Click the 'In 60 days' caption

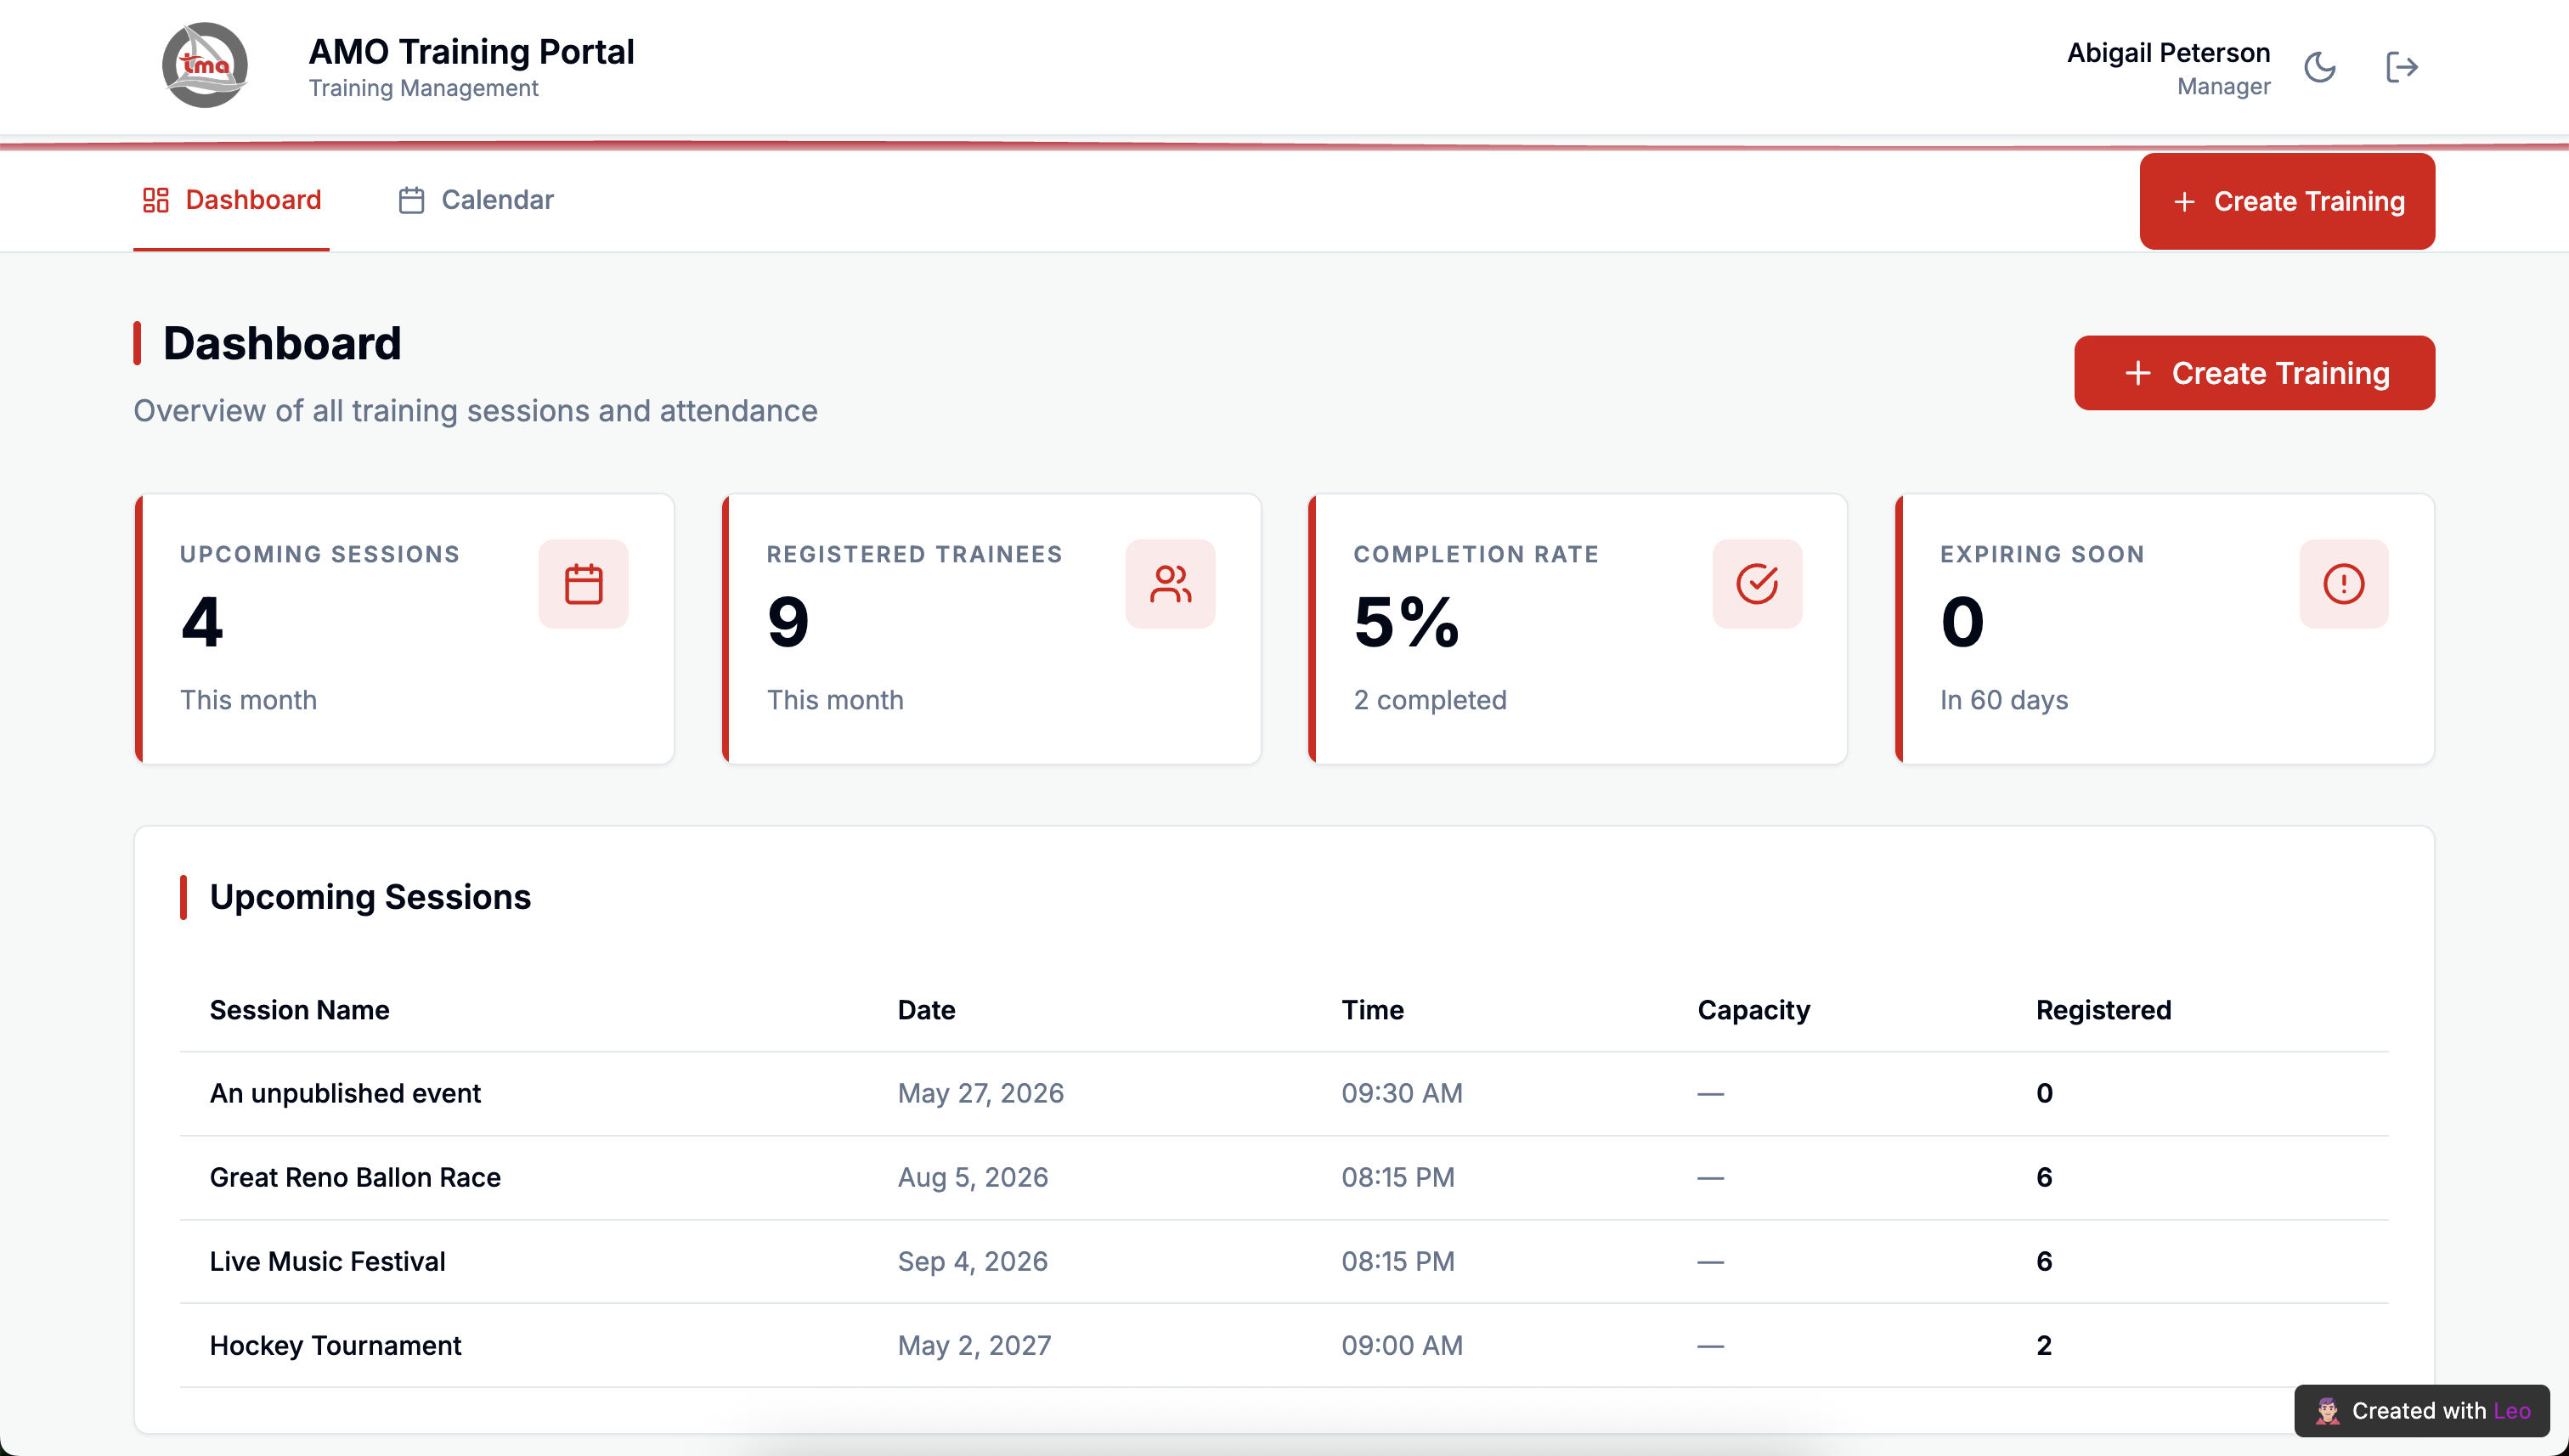click(2004, 700)
